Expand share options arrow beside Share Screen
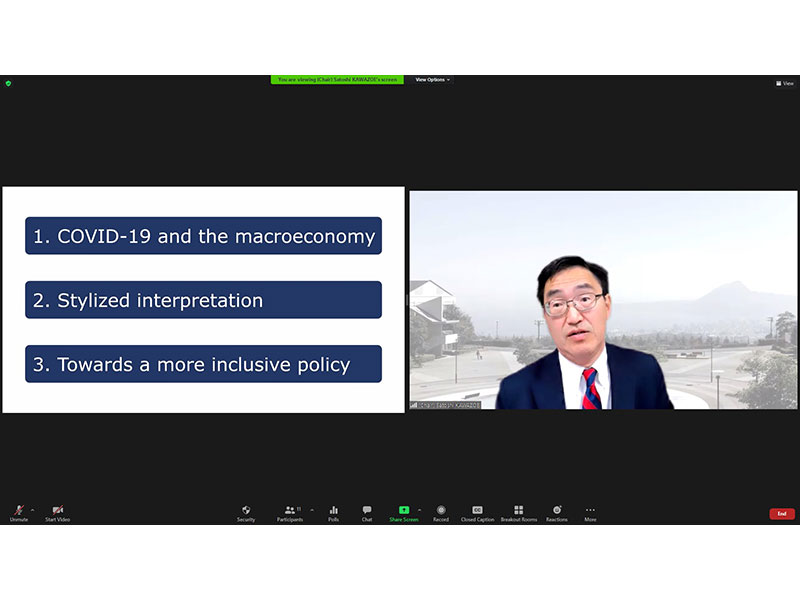The width and height of the screenshot is (800, 600). tap(420, 509)
